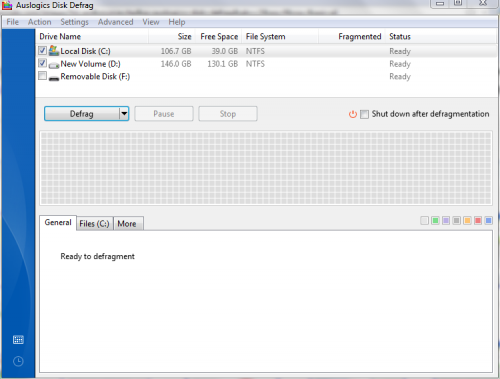Open the Advanced menu

[x=115, y=22]
